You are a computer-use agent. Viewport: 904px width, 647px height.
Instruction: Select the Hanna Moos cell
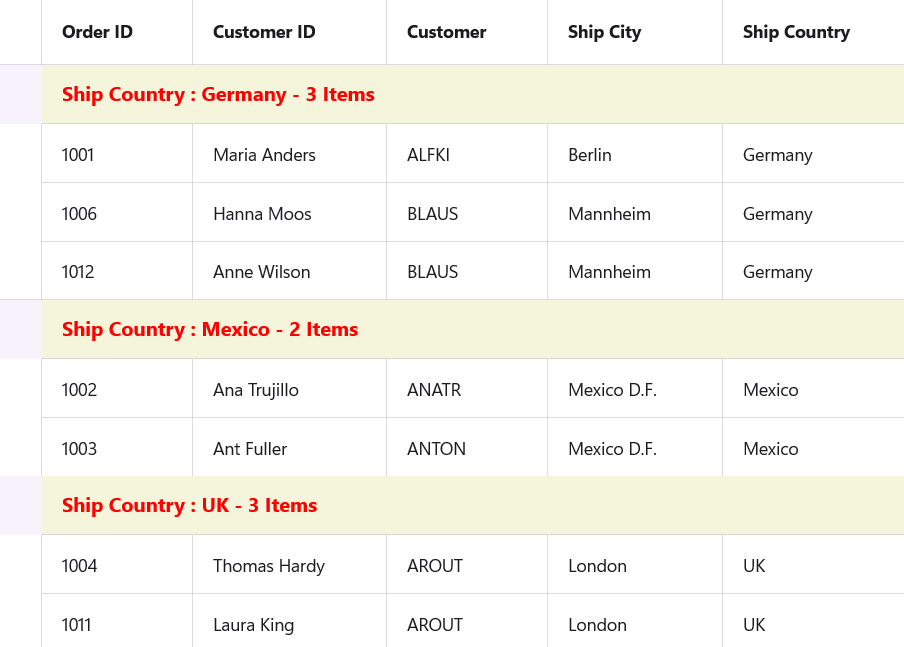(262, 214)
